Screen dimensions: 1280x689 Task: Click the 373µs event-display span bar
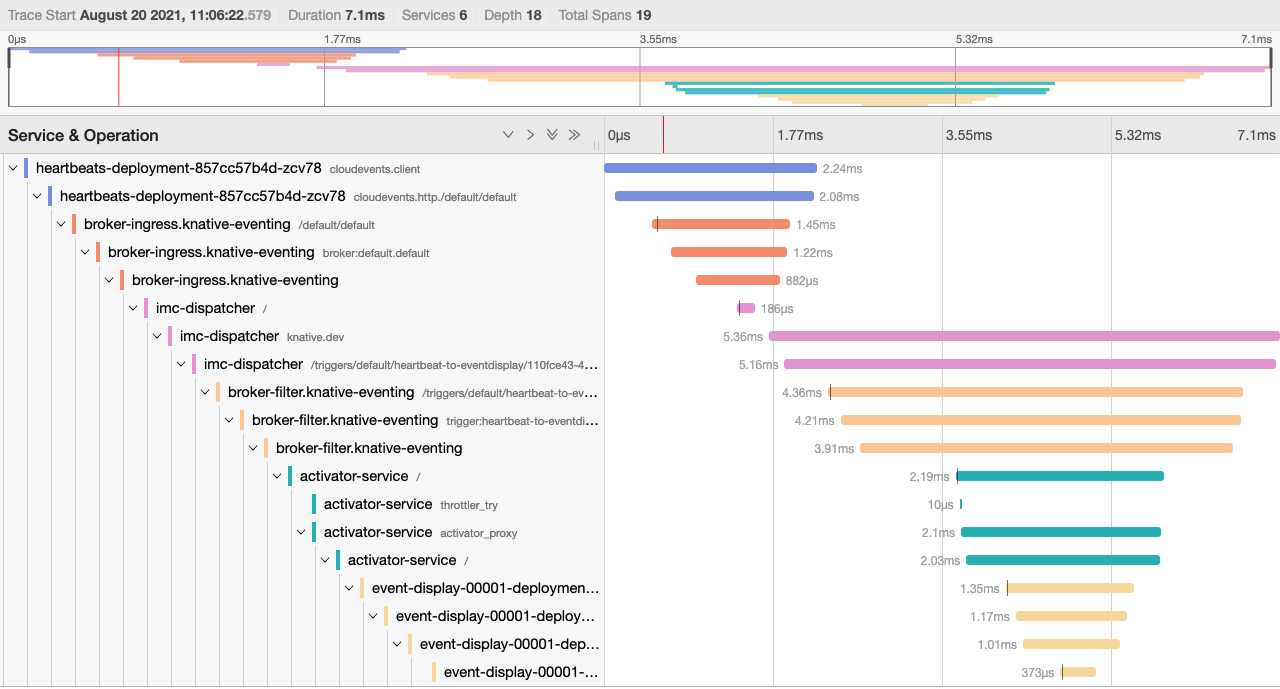pyautogui.click(x=1079, y=672)
